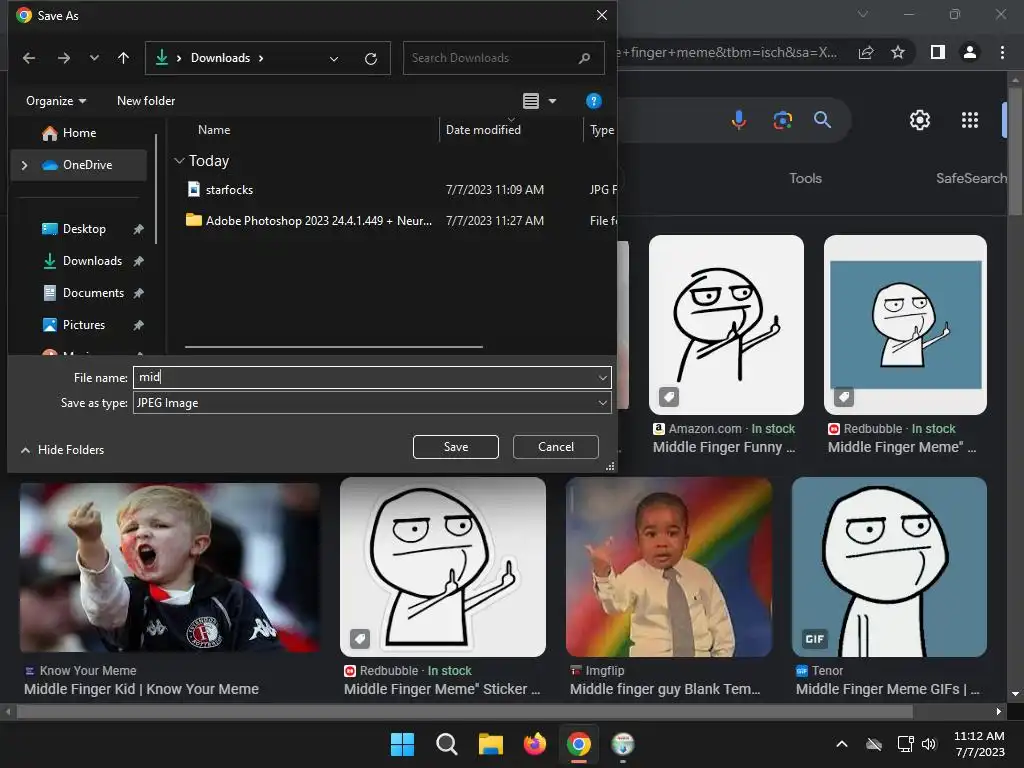Open Google apps grid
Viewport: 1024px width, 768px height.
[x=970, y=120]
